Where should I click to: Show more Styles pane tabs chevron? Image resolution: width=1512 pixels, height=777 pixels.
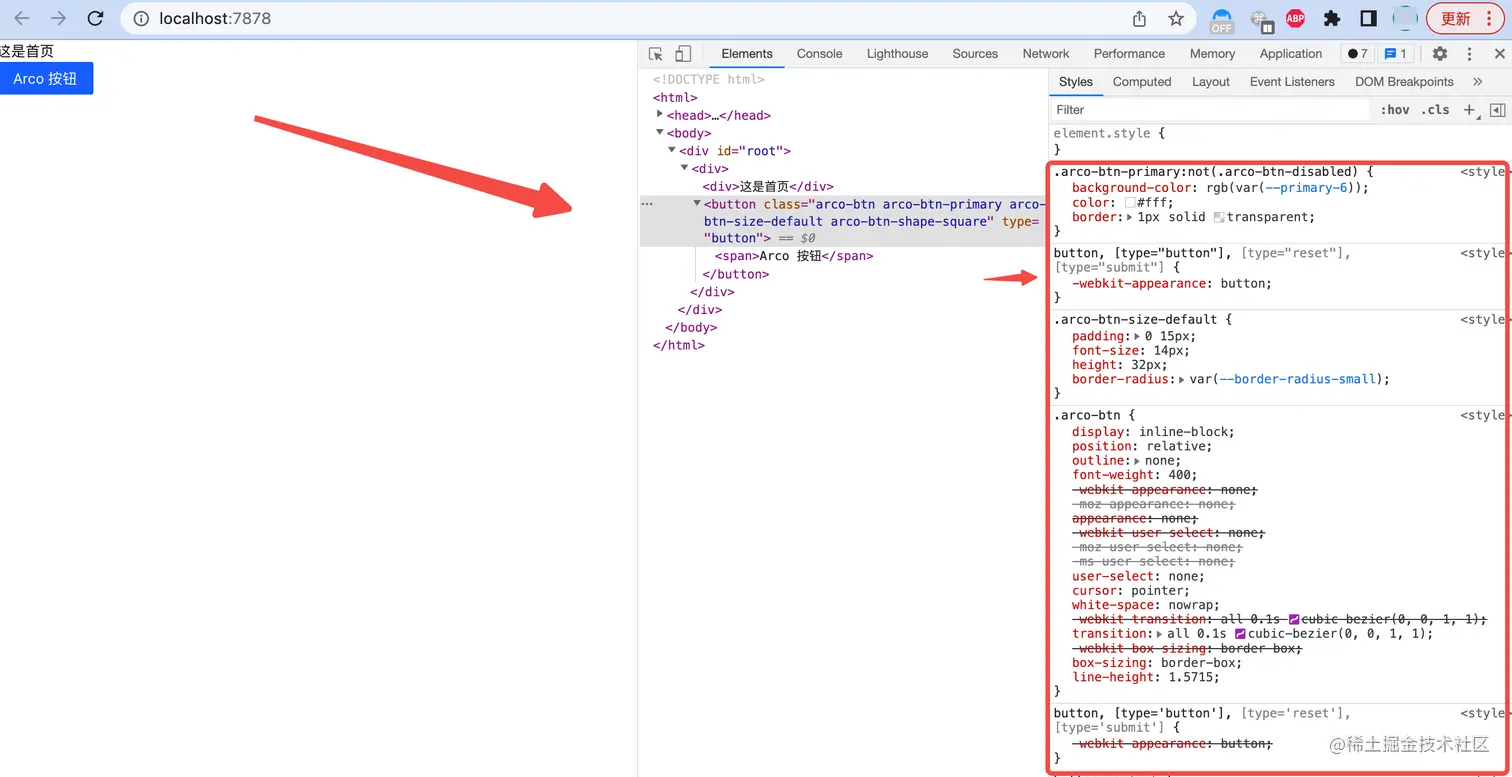coord(1478,82)
